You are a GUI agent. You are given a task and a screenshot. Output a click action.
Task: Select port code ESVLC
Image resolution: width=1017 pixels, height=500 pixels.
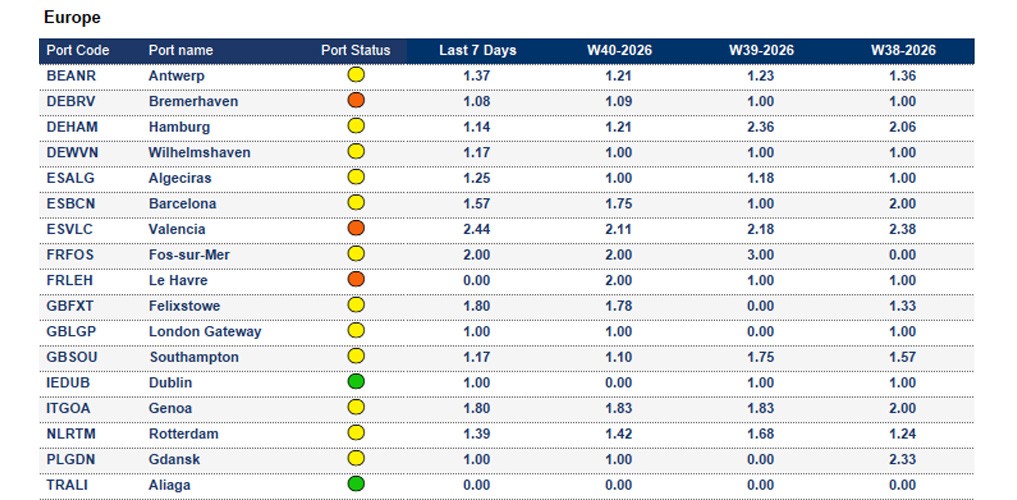click(70, 230)
